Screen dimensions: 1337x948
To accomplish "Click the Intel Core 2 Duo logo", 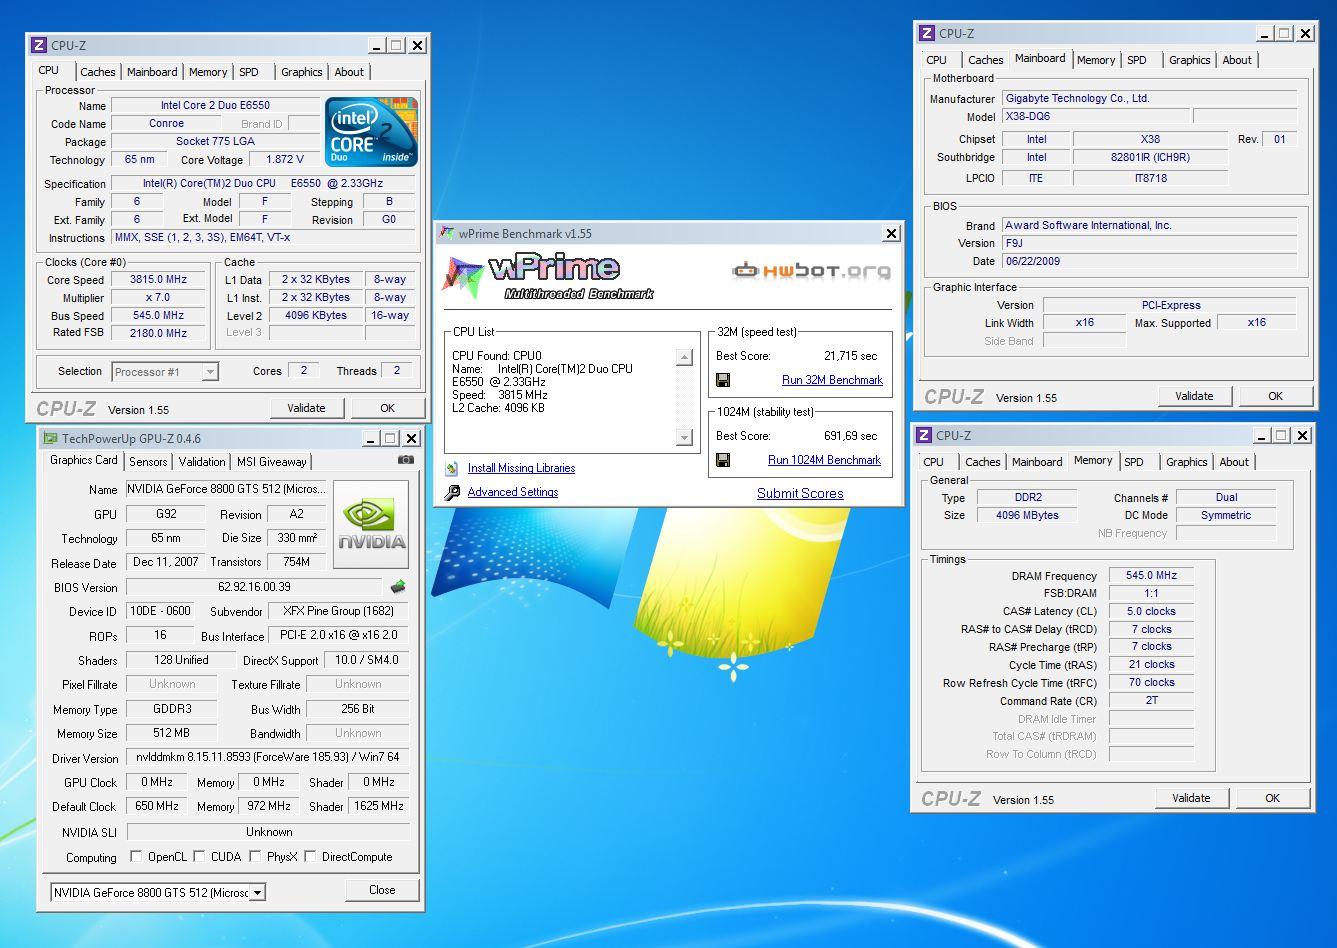I will click(371, 131).
